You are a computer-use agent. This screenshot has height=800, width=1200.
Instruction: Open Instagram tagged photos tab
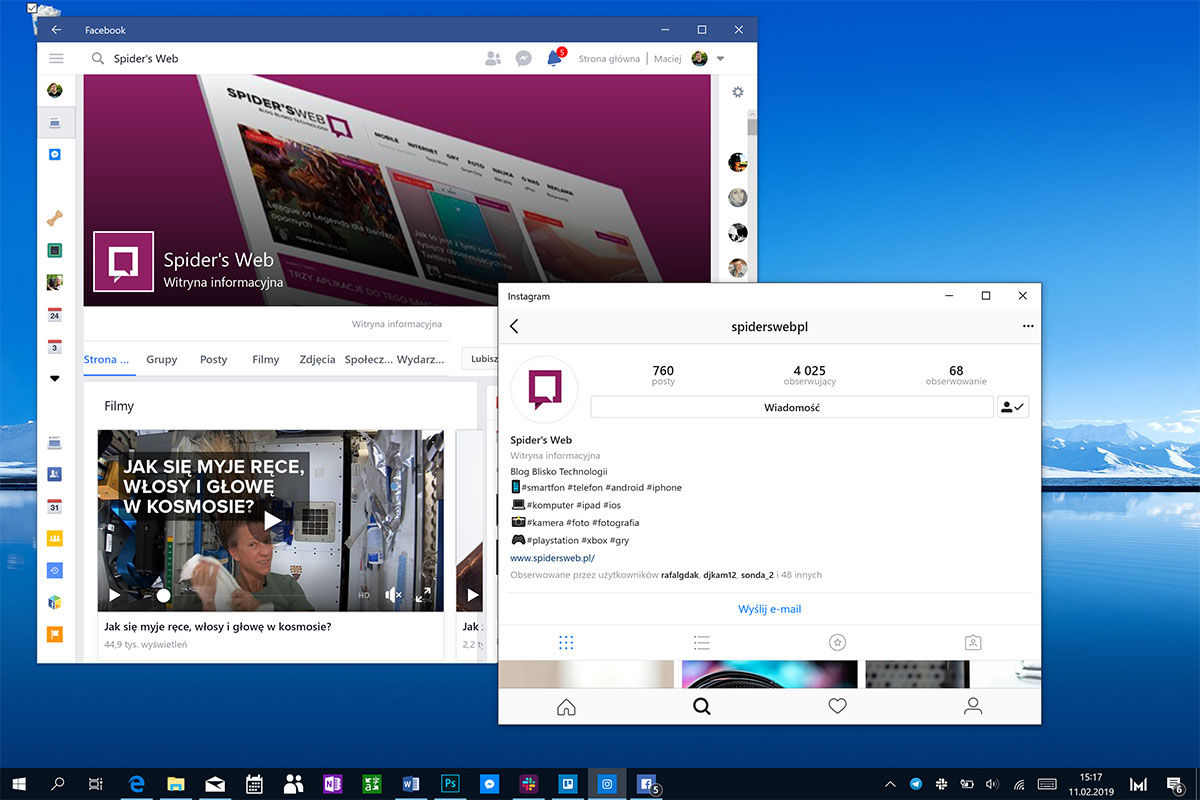973,642
